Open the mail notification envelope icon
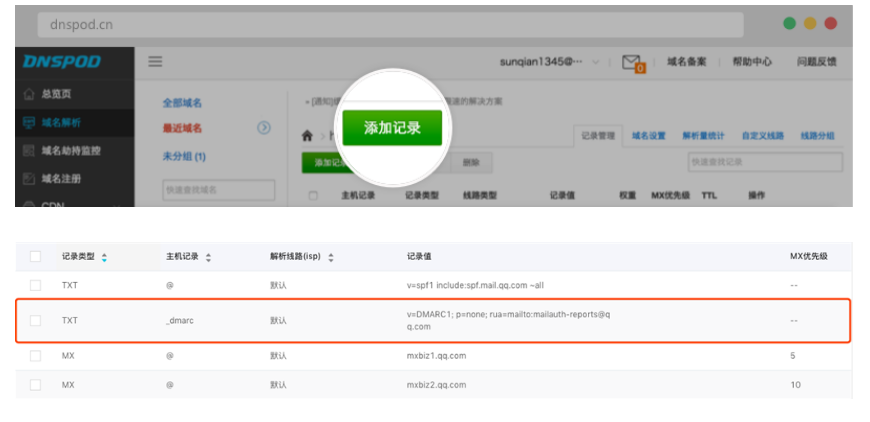 click(x=631, y=63)
